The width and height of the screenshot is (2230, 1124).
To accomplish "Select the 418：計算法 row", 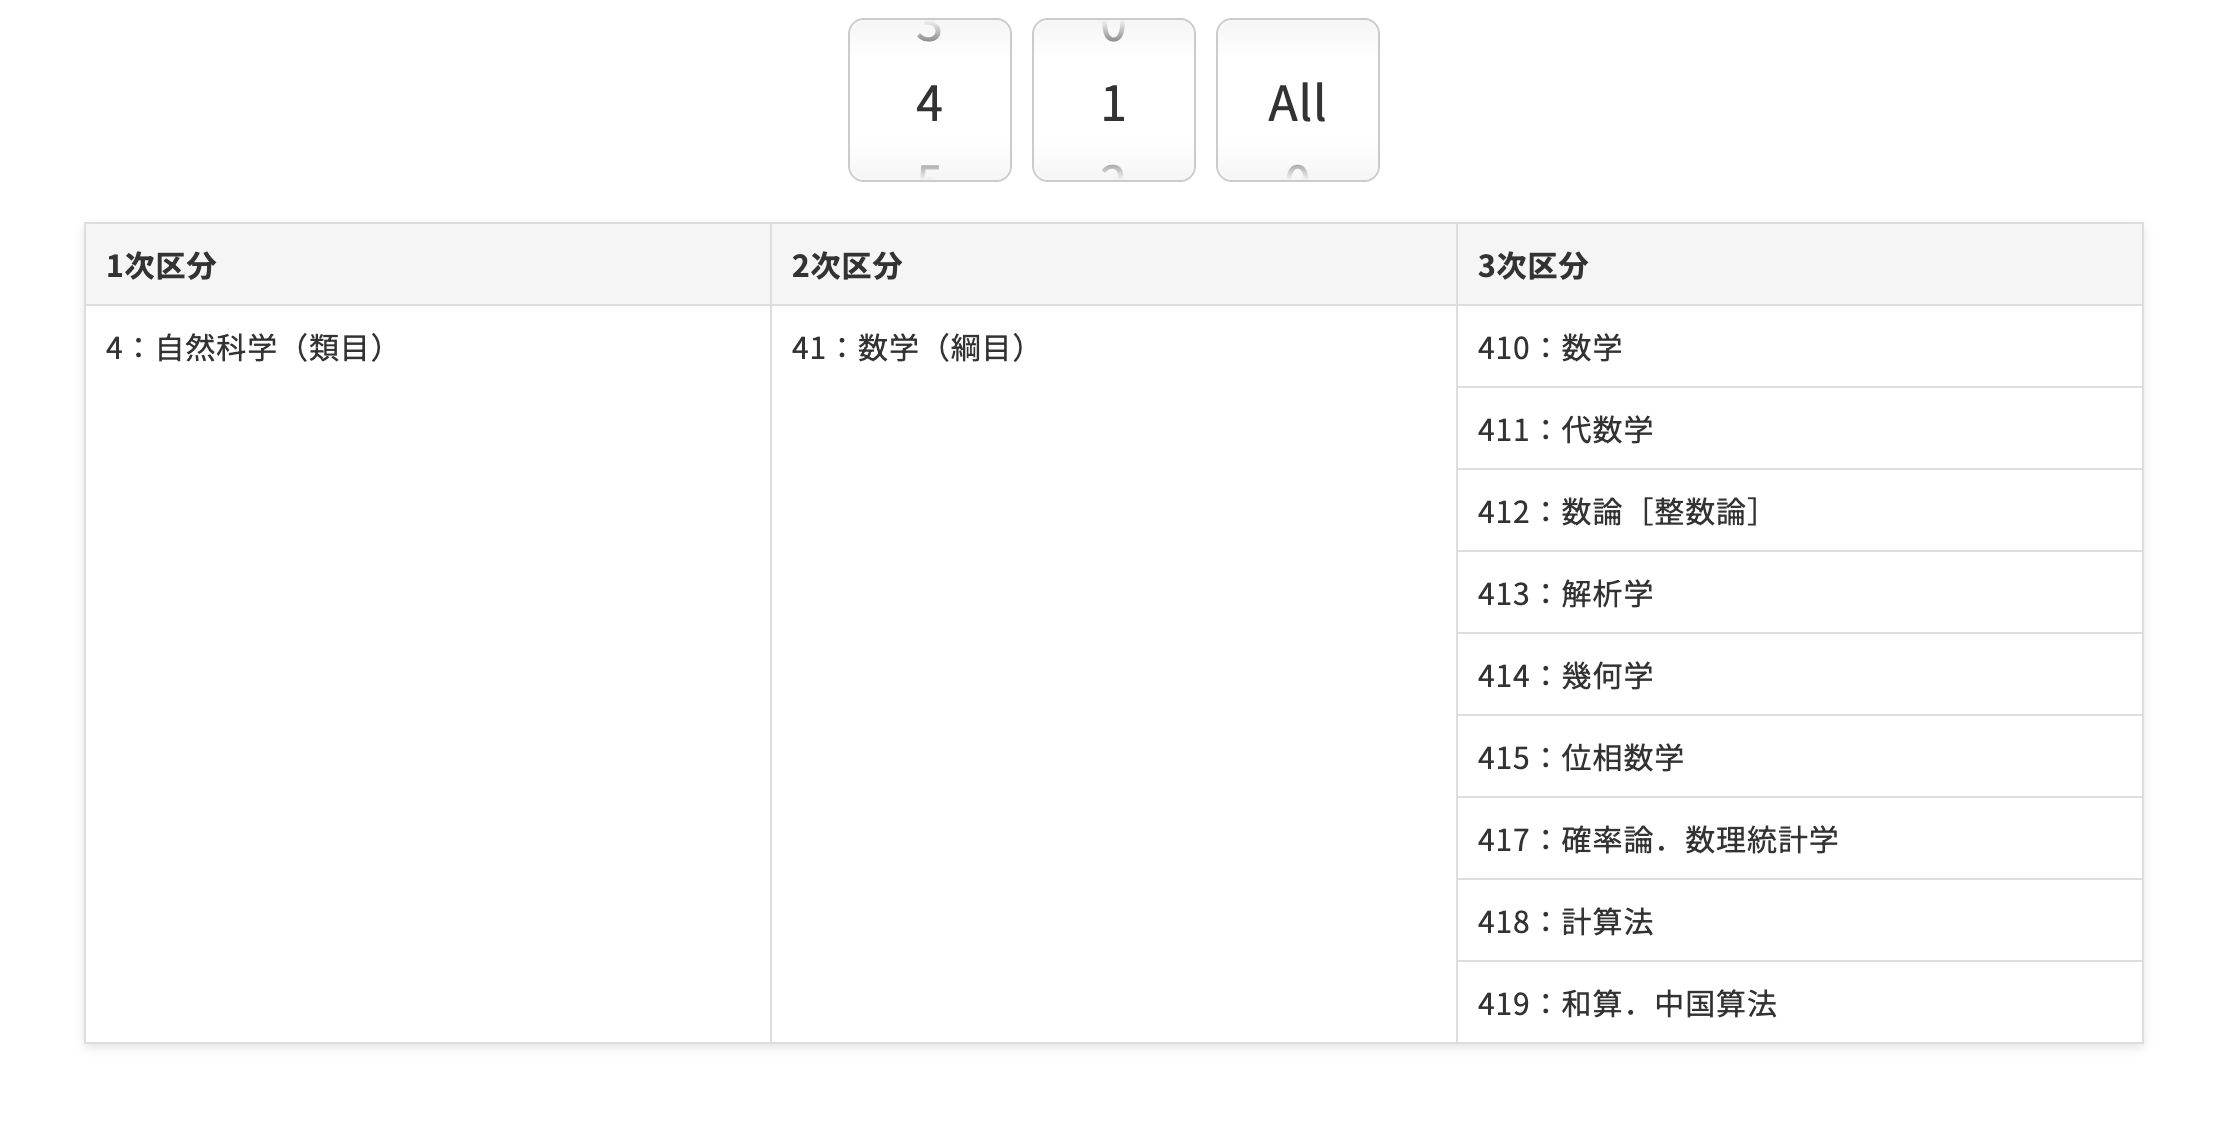I will (x=1565, y=922).
